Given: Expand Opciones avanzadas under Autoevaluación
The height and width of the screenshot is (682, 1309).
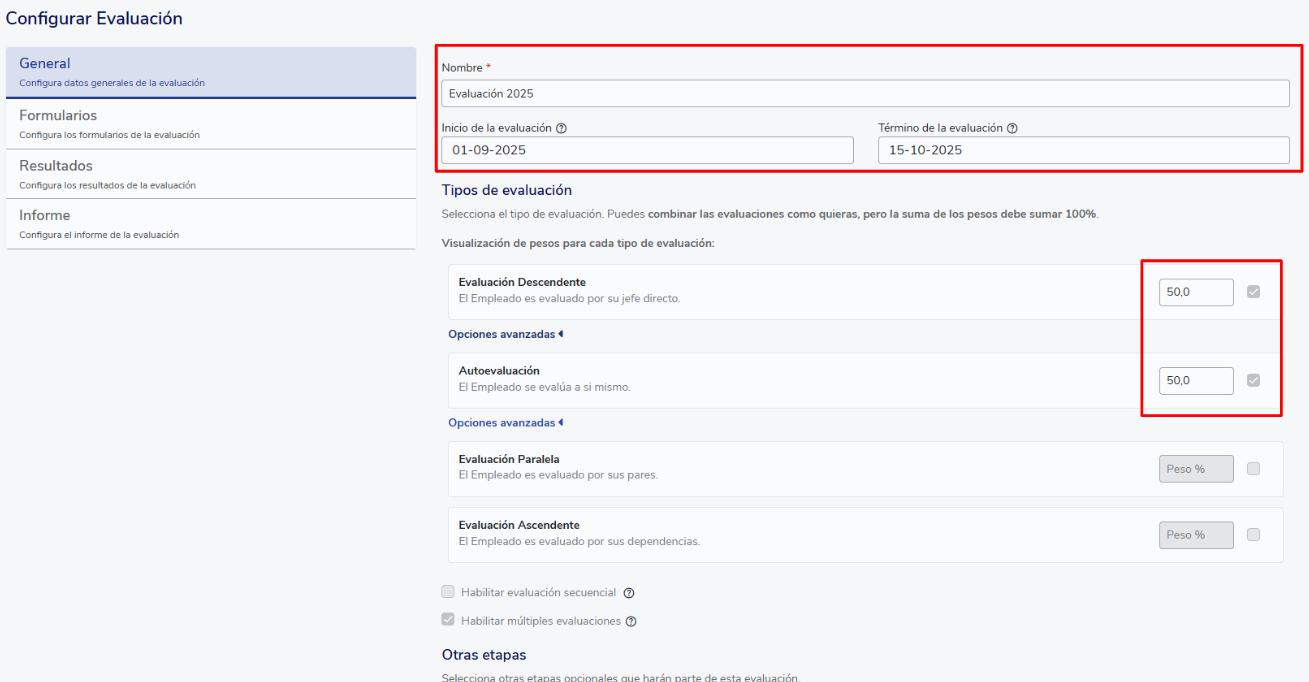Looking at the screenshot, I should pos(505,423).
